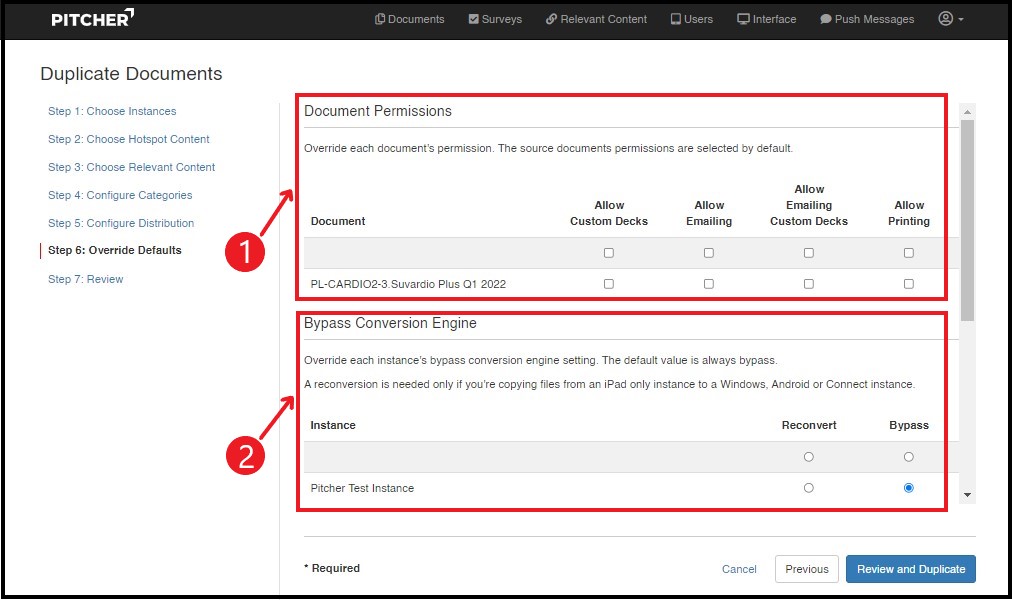This screenshot has width=1012, height=600.
Task: Enable Allow Custom Decks for PL-CARDIO2-3 document
Action: [609, 284]
